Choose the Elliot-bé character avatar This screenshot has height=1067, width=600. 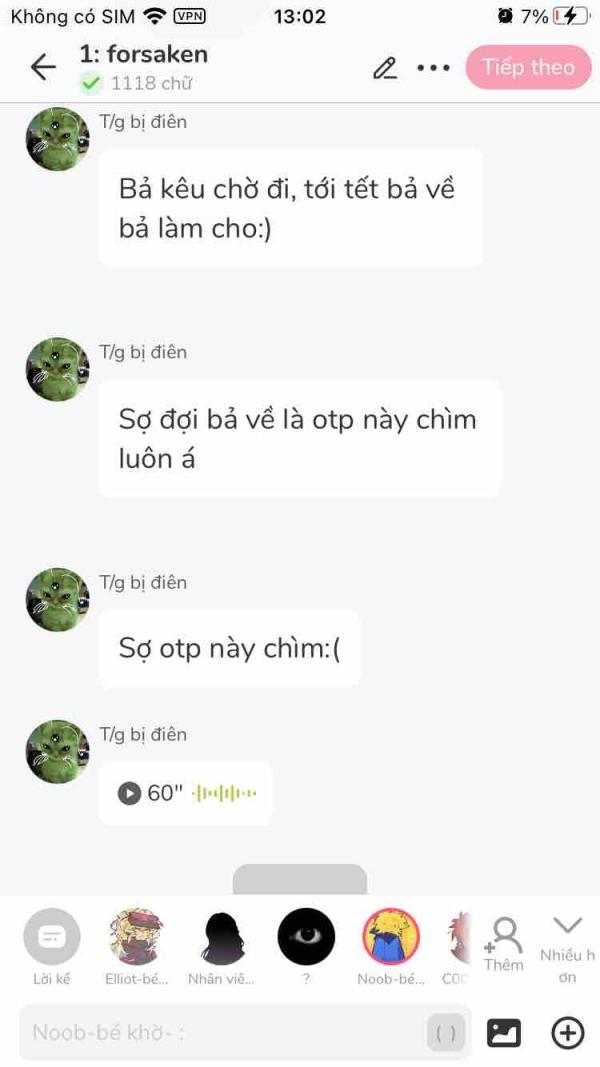coord(136,937)
